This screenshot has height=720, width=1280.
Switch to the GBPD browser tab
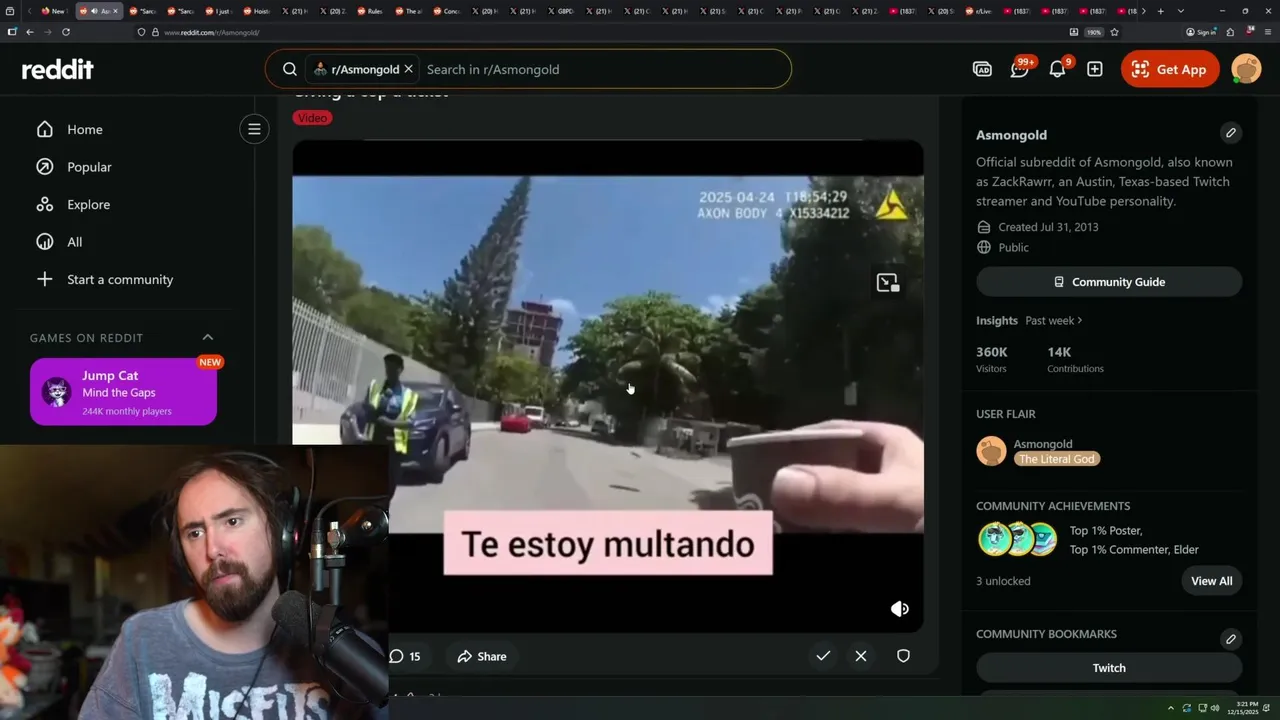562,11
